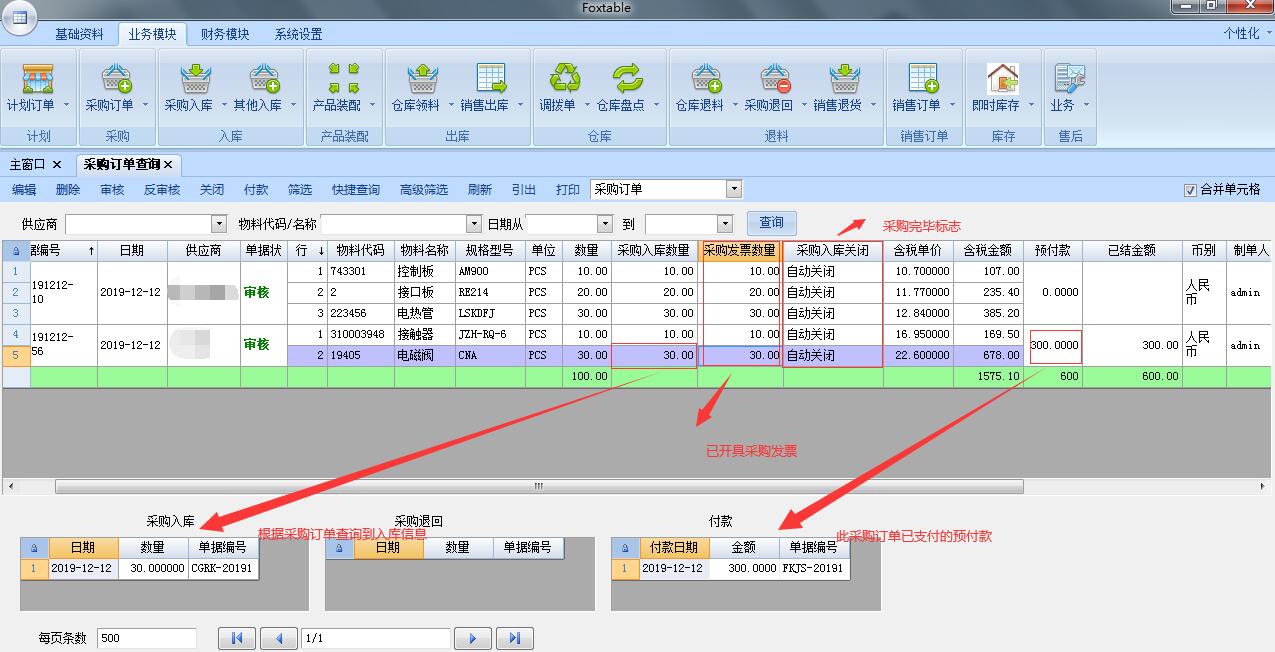Viewport: 1275px width, 652px height.
Task: Click the 反审核 toolbar command
Action: 161,190
